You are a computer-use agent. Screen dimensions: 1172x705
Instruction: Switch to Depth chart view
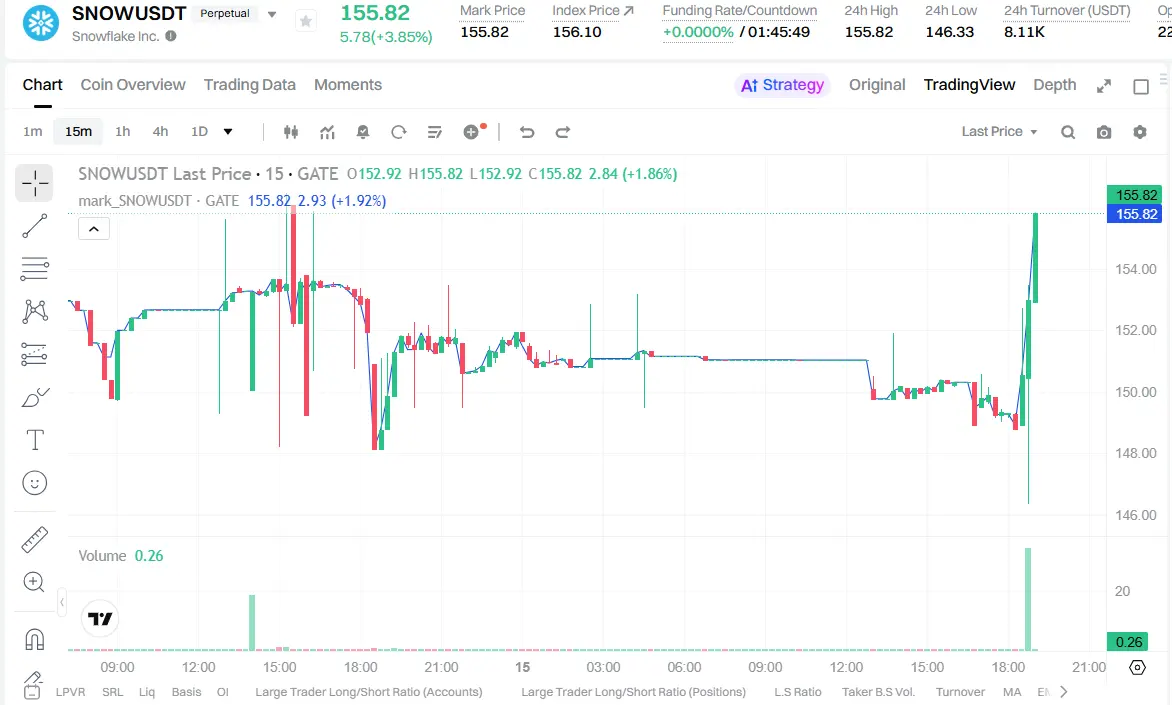click(1055, 84)
